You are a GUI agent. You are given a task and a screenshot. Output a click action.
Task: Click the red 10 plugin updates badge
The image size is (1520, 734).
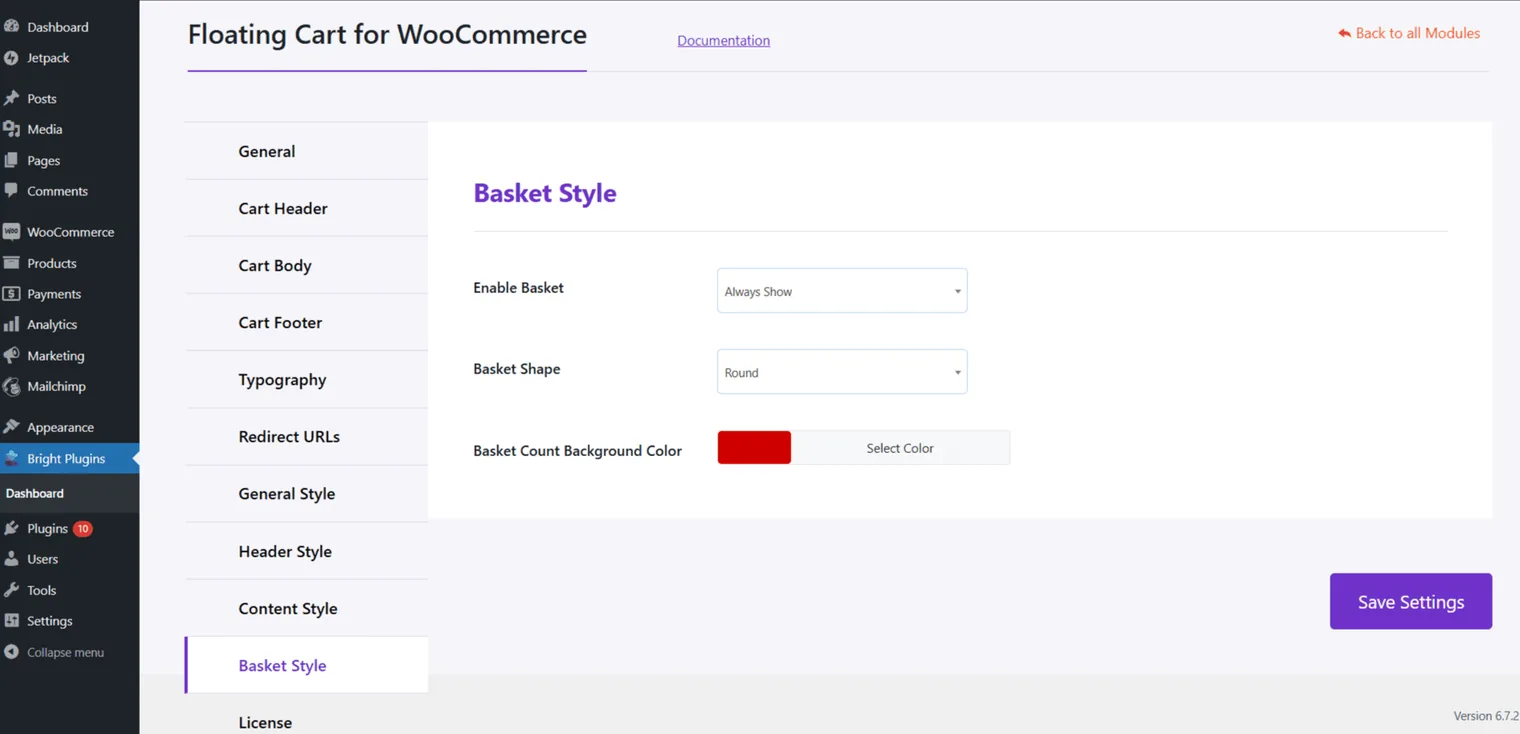click(83, 529)
